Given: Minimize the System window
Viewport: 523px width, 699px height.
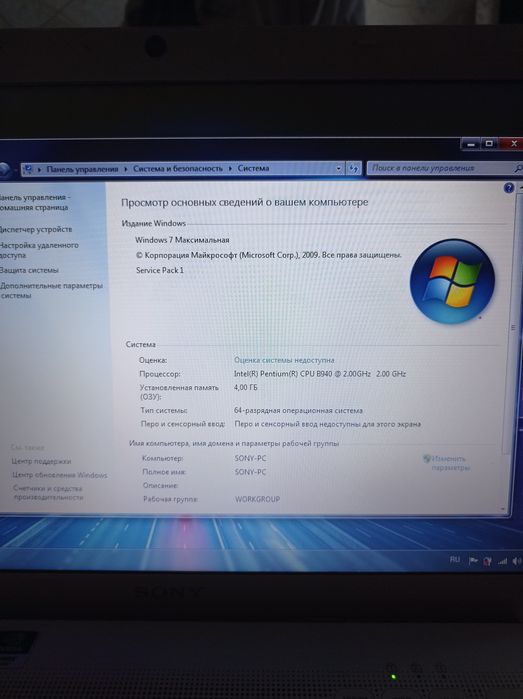Looking at the screenshot, I should pos(471,144).
